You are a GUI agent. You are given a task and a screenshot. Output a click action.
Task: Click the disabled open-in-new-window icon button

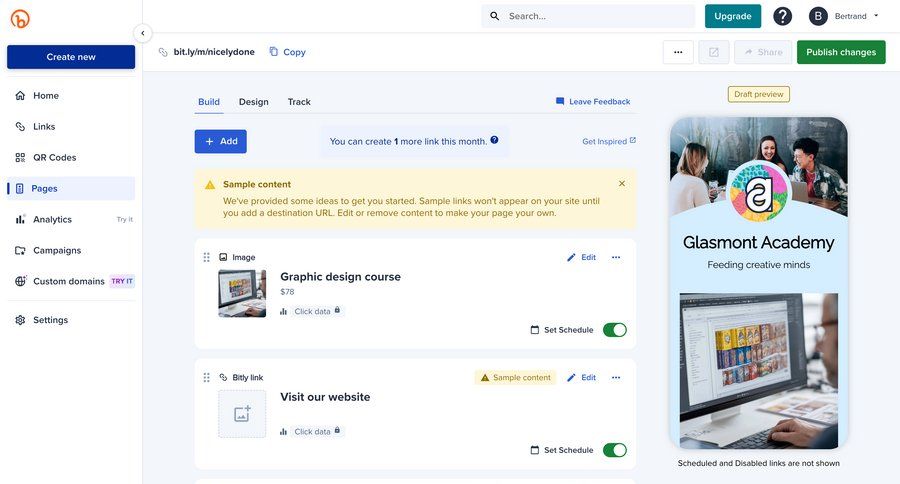(x=713, y=52)
